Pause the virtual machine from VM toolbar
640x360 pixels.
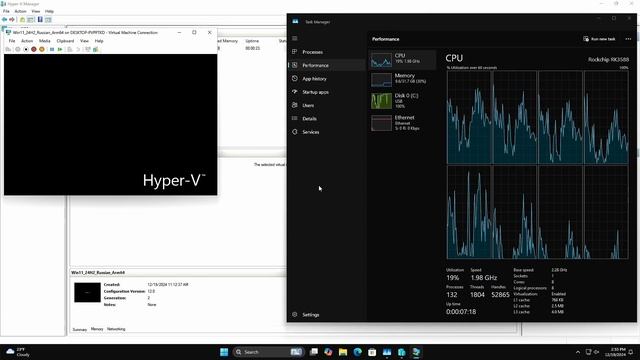pyautogui.click(x=52, y=49)
